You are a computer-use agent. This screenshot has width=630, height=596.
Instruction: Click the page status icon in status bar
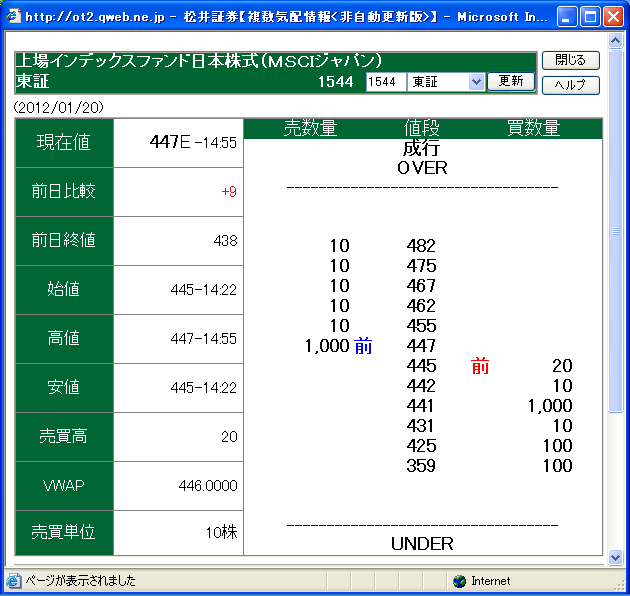pos(14,581)
